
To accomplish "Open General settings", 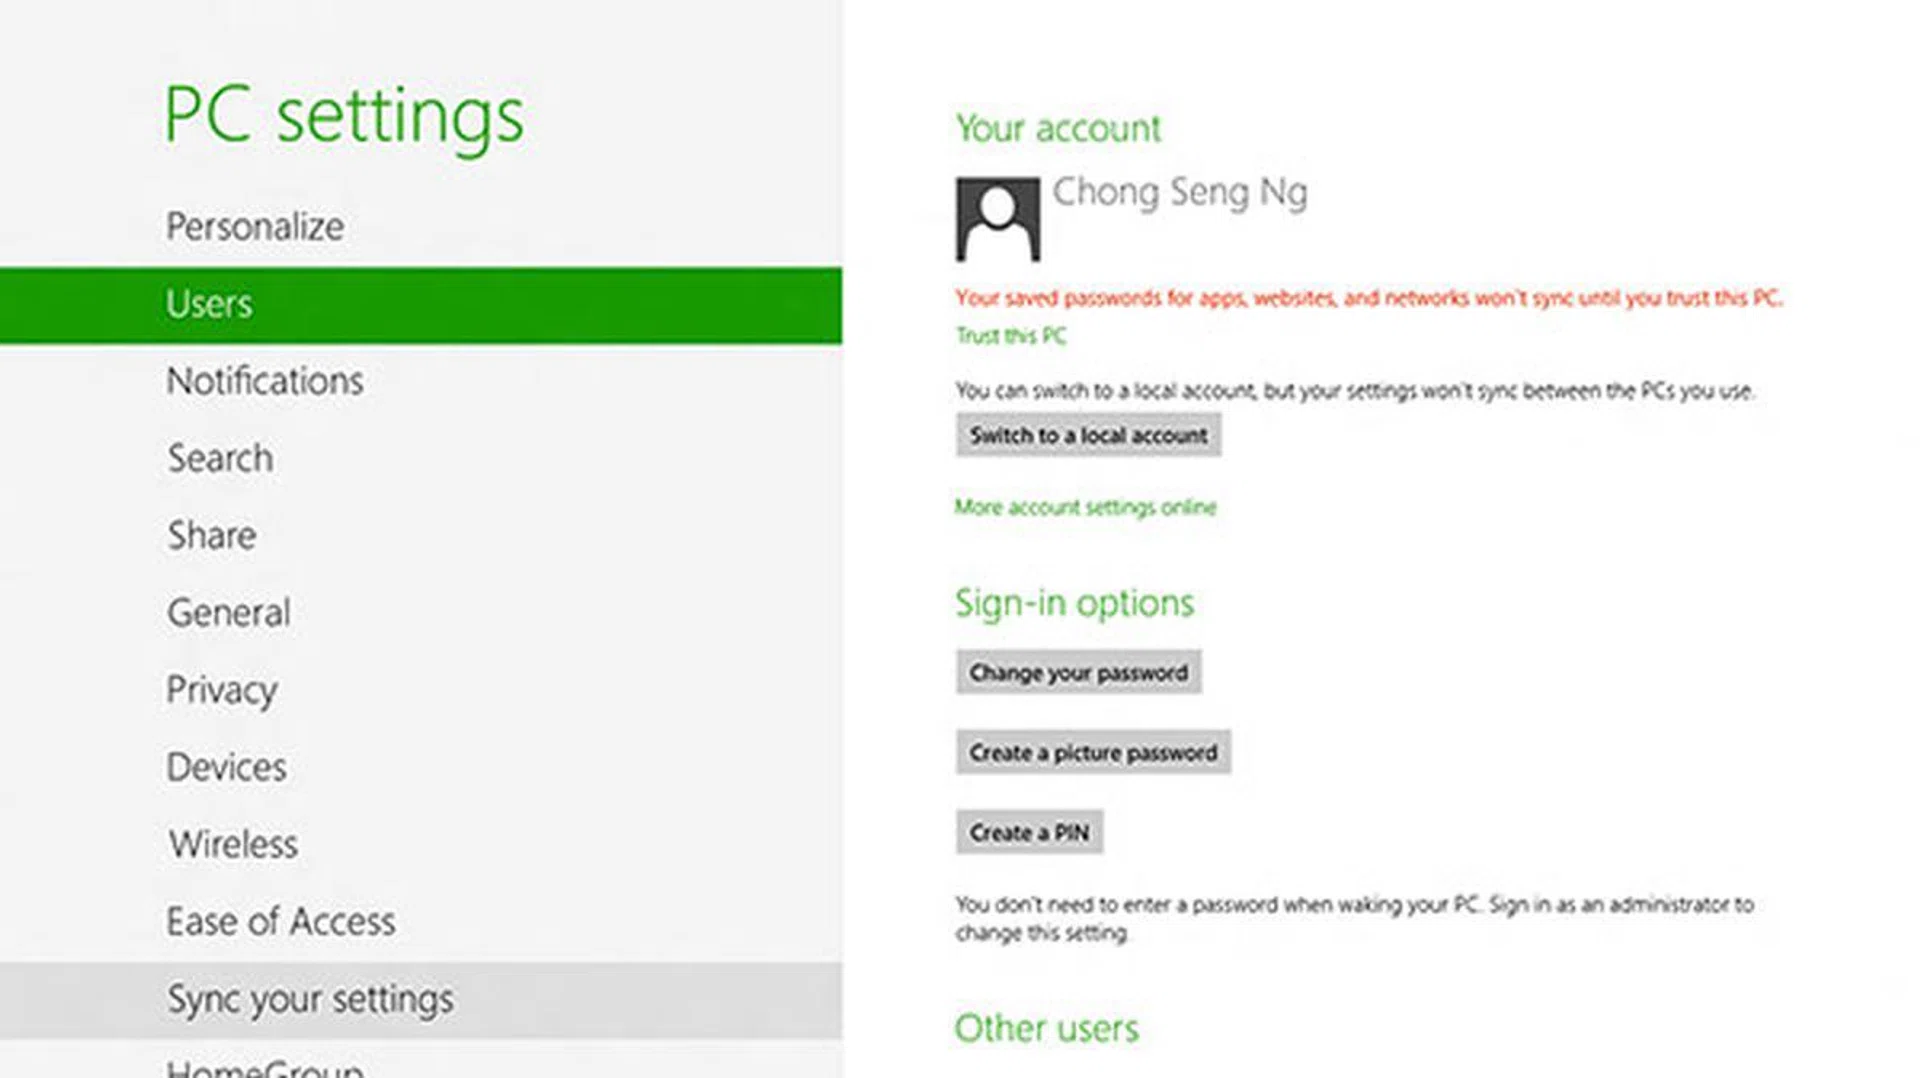I will [x=229, y=613].
